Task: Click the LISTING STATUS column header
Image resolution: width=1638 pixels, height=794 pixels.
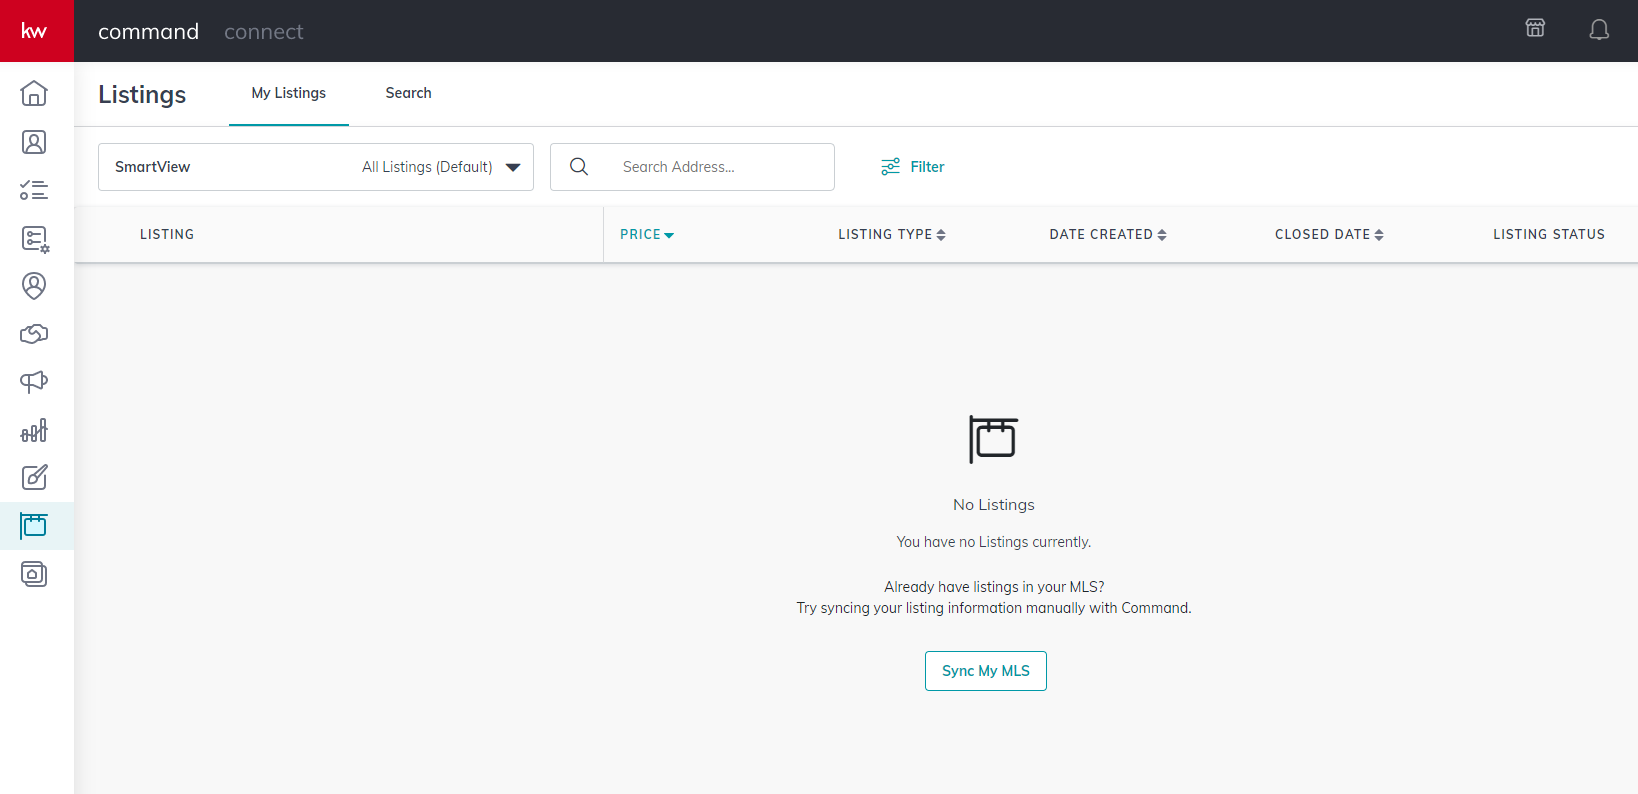Action: [1549, 234]
